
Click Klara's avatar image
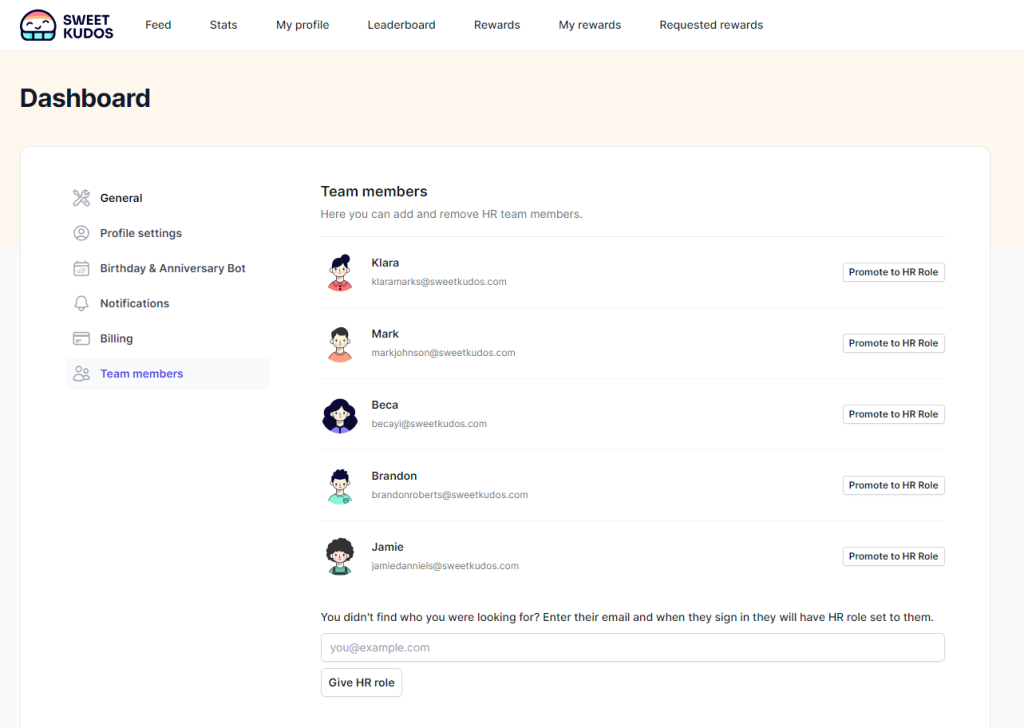point(340,272)
